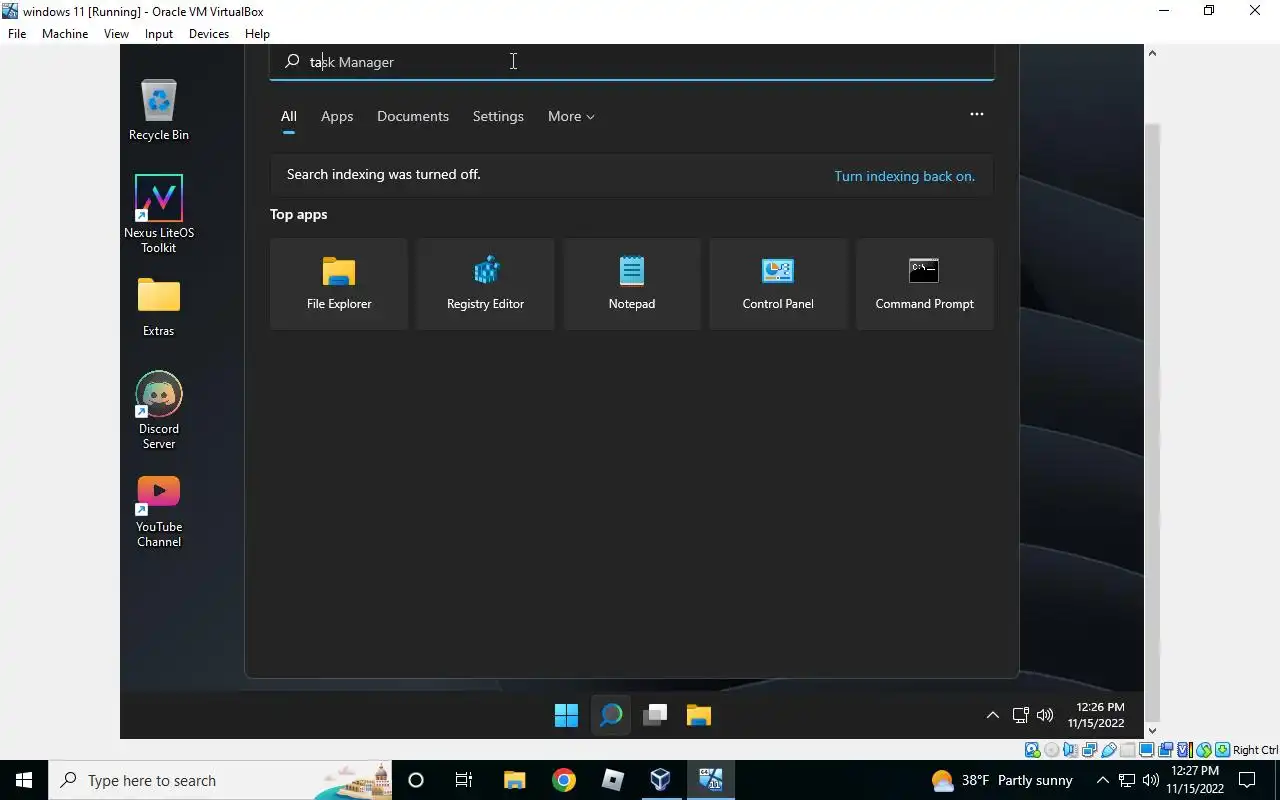This screenshot has width=1280, height=800.
Task: Select the Extras folder on desktop
Action: 158,307
